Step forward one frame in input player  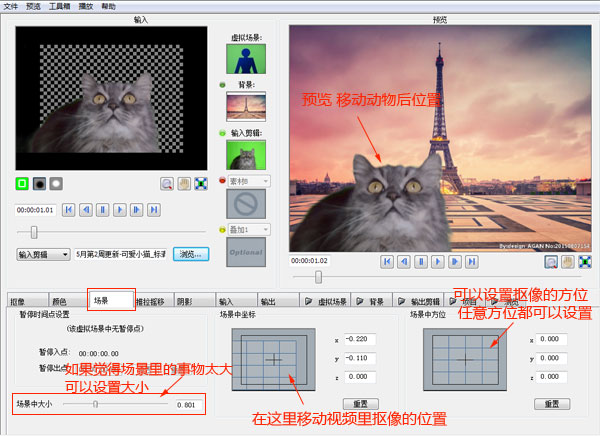pyautogui.click(x=137, y=210)
